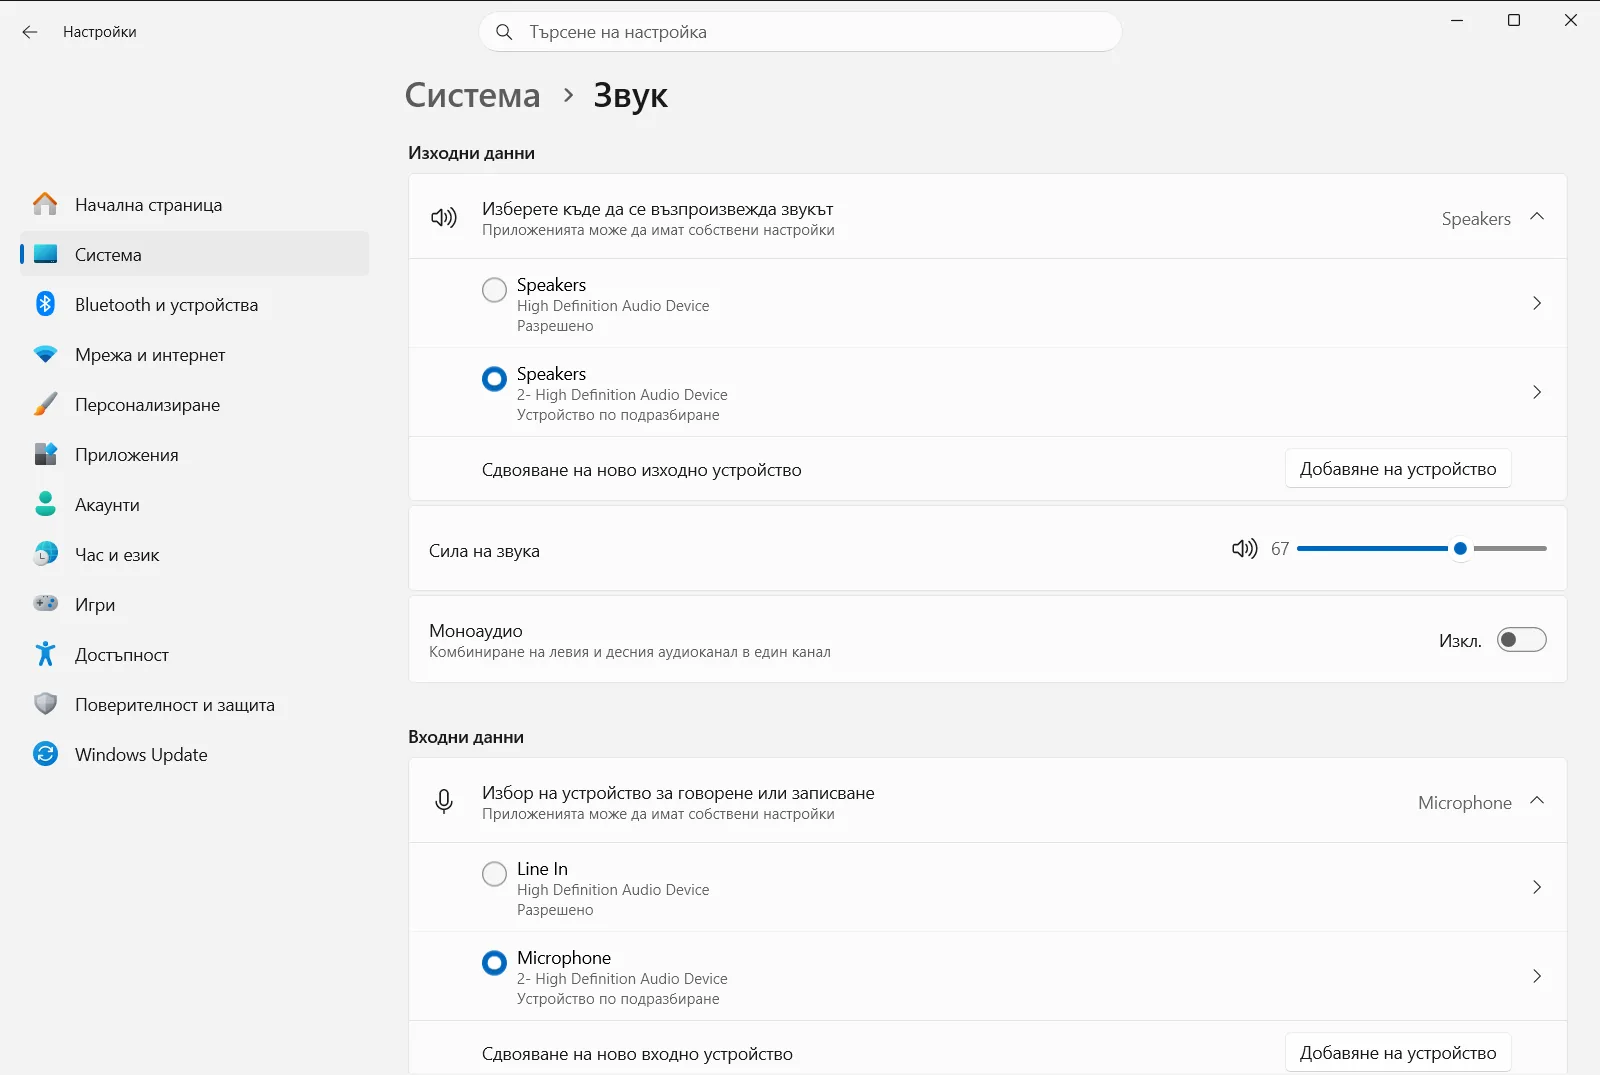This screenshot has height=1075, width=1600.
Task: Open Windows Update settings section
Action: 195,754
